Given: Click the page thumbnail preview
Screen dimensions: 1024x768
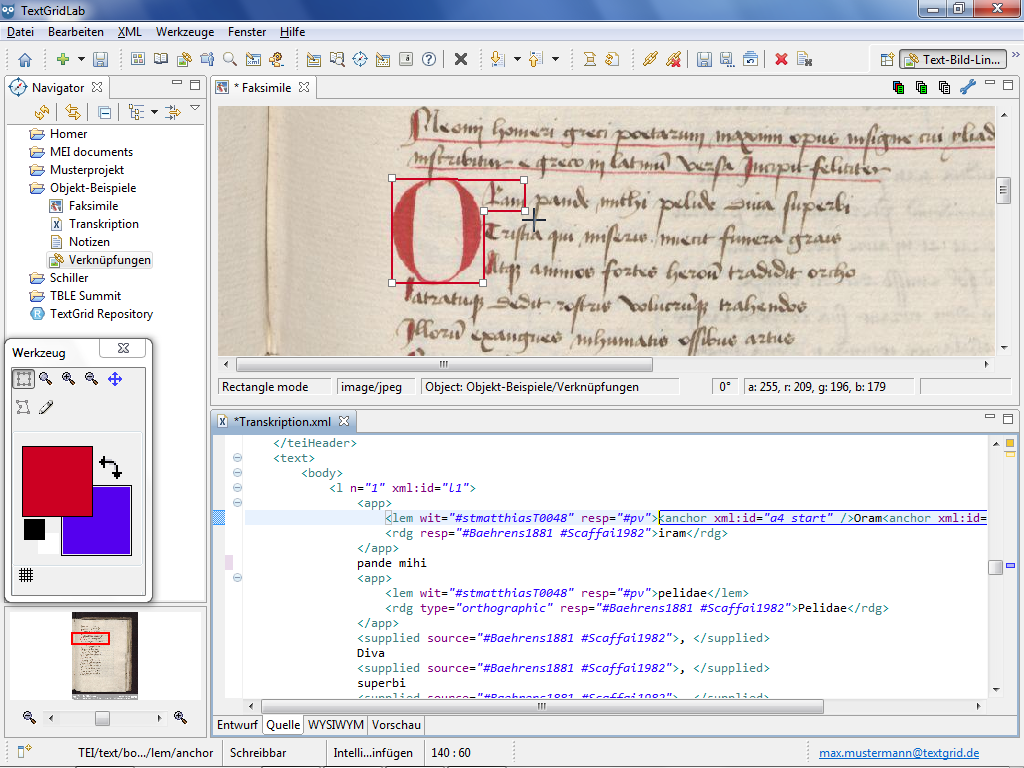Looking at the screenshot, I should (x=104, y=655).
